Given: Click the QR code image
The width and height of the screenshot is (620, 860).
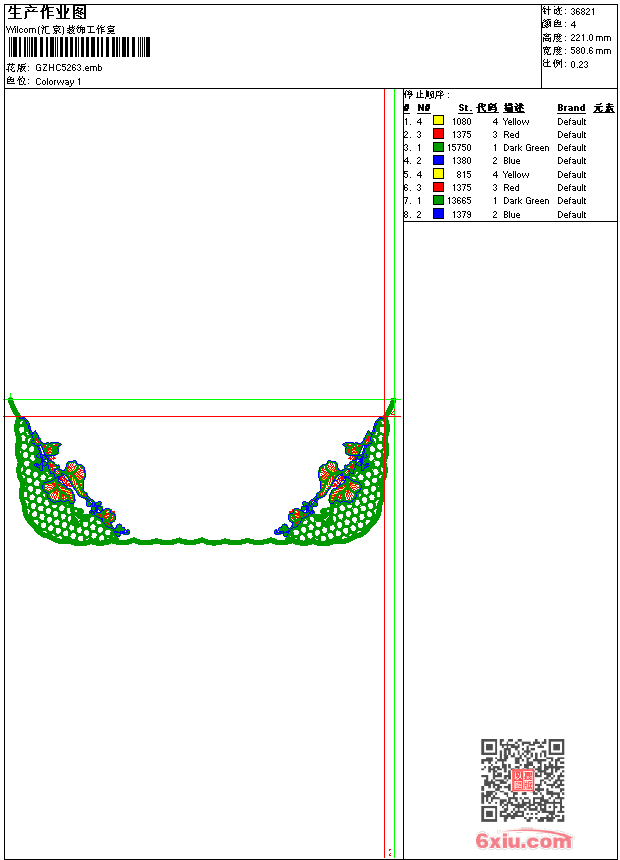Looking at the screenshot, I should 522,780.
